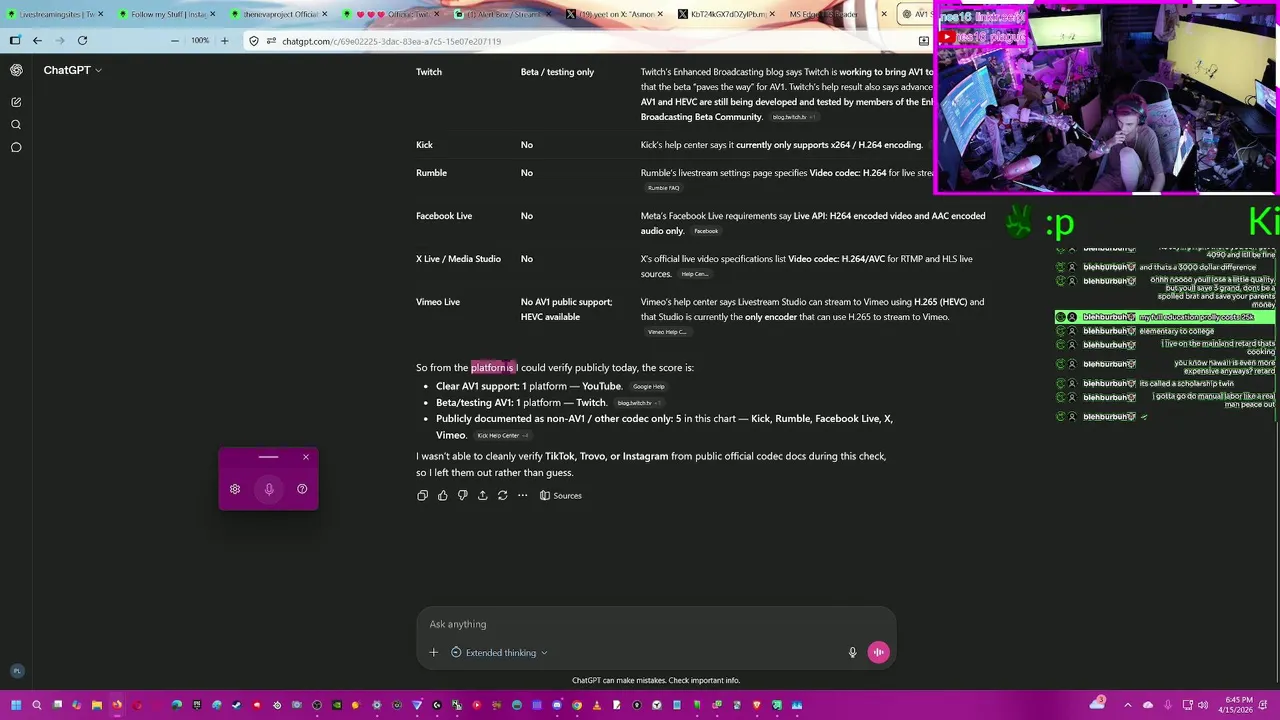
Task: Share the response via share icon
Action: point(482,495)
